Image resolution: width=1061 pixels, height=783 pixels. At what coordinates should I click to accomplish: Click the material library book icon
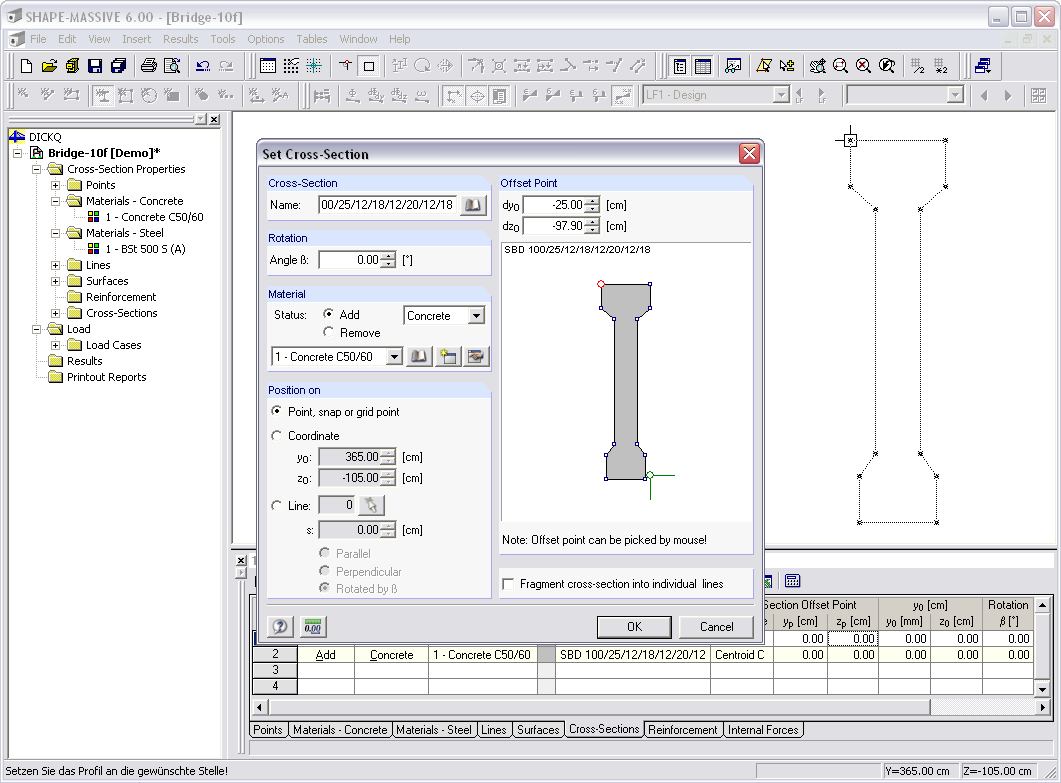[x=420, y=357]
